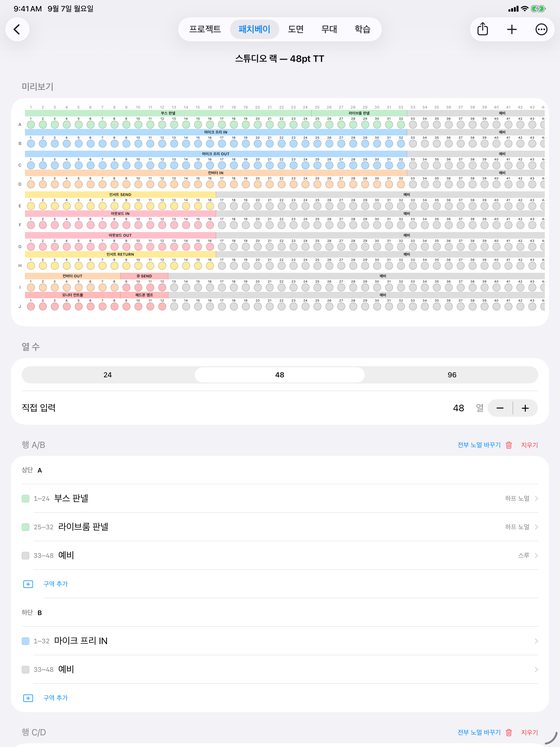
Task: Choose 48 columns segment
Action: coord(280,375)
